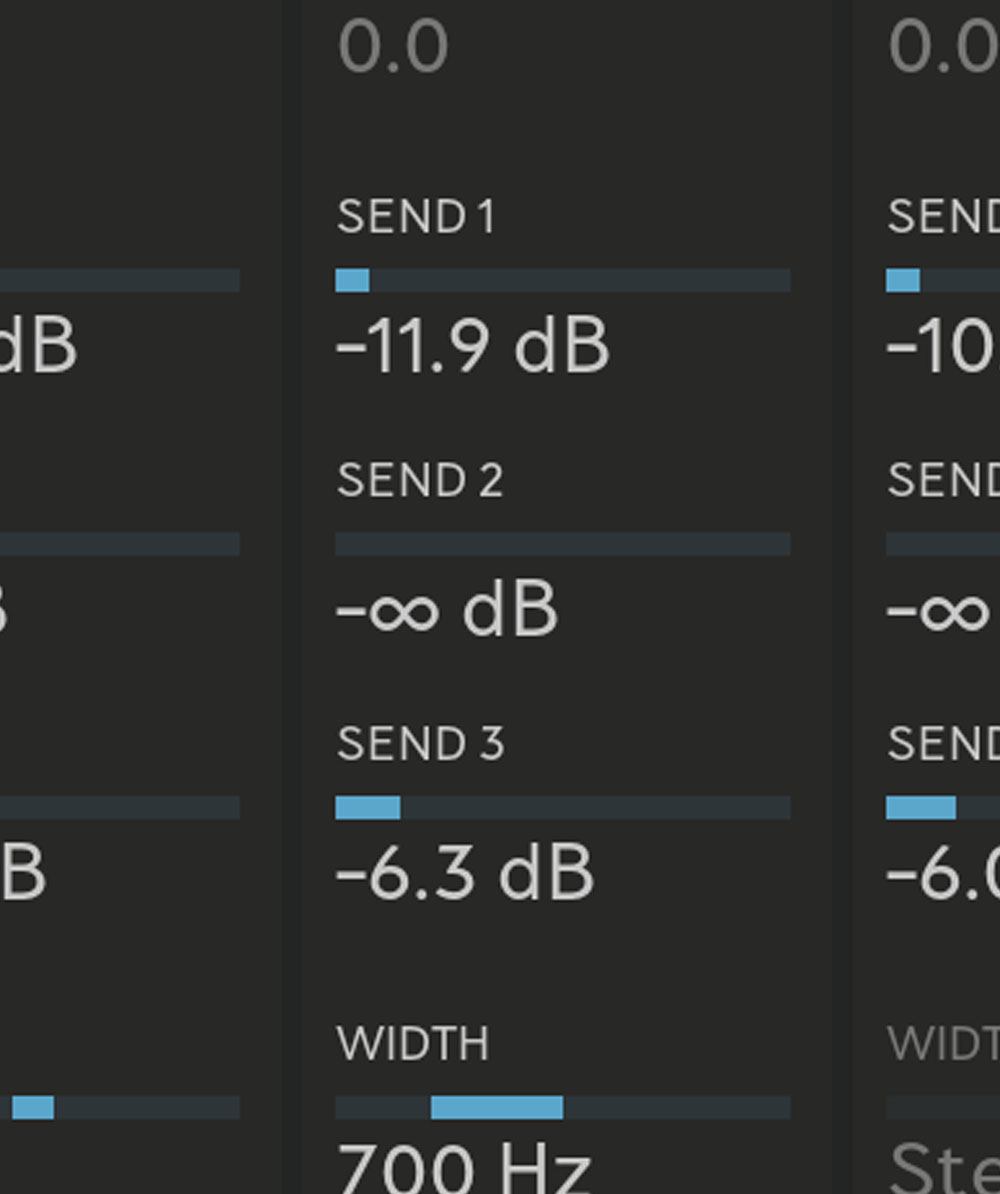1000x1194 pixels.
Task: Click the Send 1 slider showing -11.9 dB
Action: [x=563, y=281]
